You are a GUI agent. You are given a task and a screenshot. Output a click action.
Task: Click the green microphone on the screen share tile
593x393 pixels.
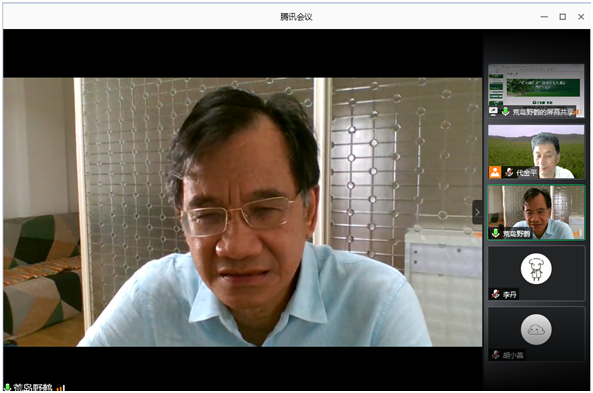pyautogui.click(x=505, y=112)
